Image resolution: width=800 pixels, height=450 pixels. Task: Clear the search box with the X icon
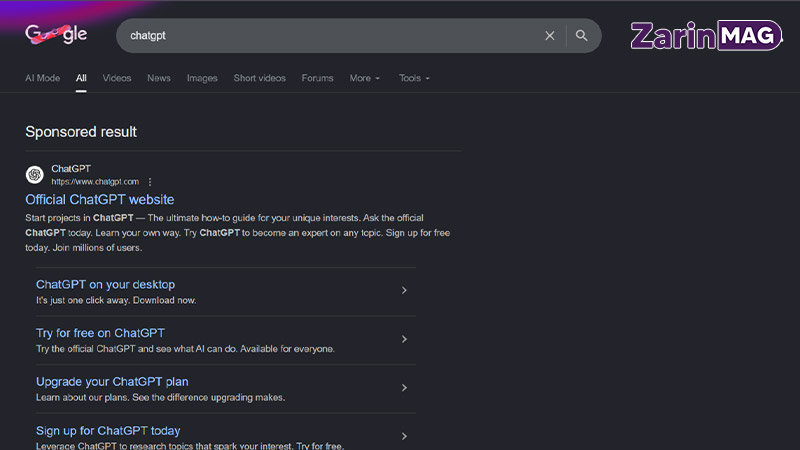[549, 36]
